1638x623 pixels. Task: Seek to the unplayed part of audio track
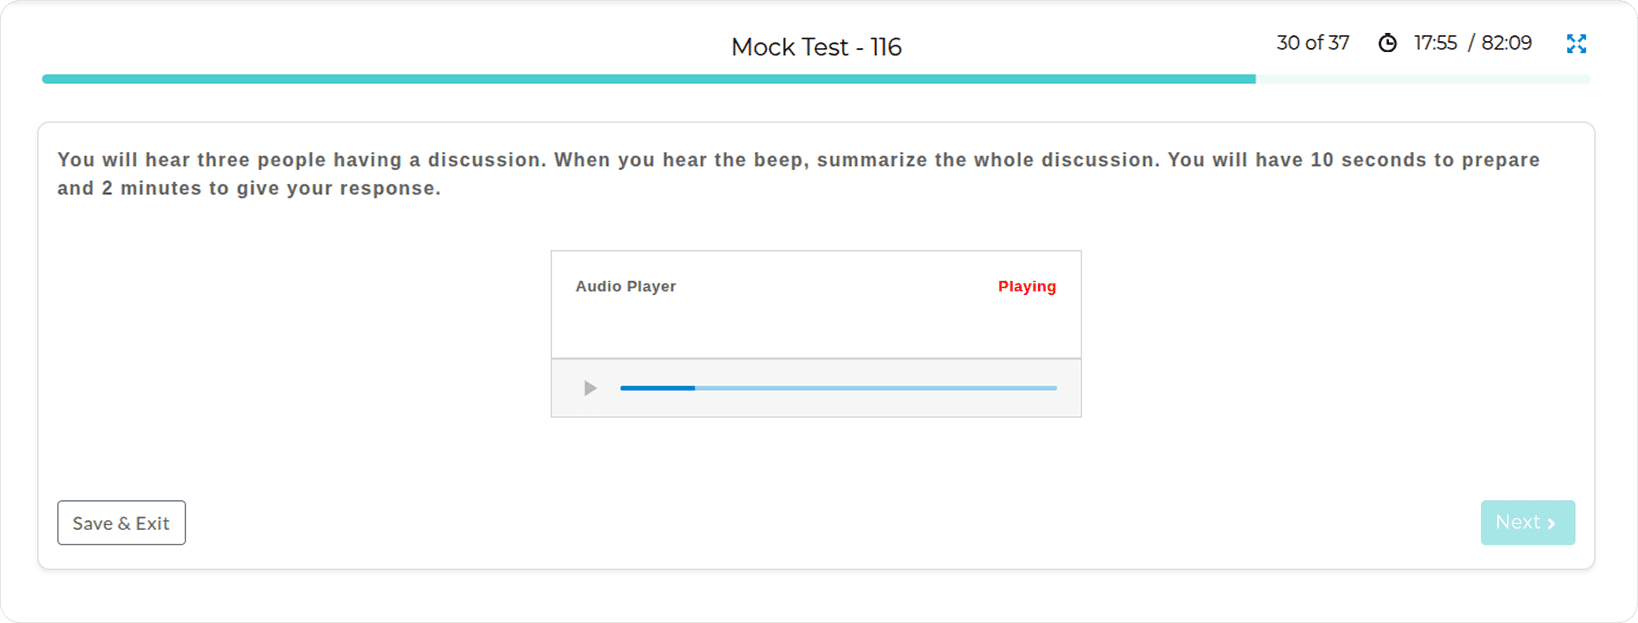tap(875, 388)
